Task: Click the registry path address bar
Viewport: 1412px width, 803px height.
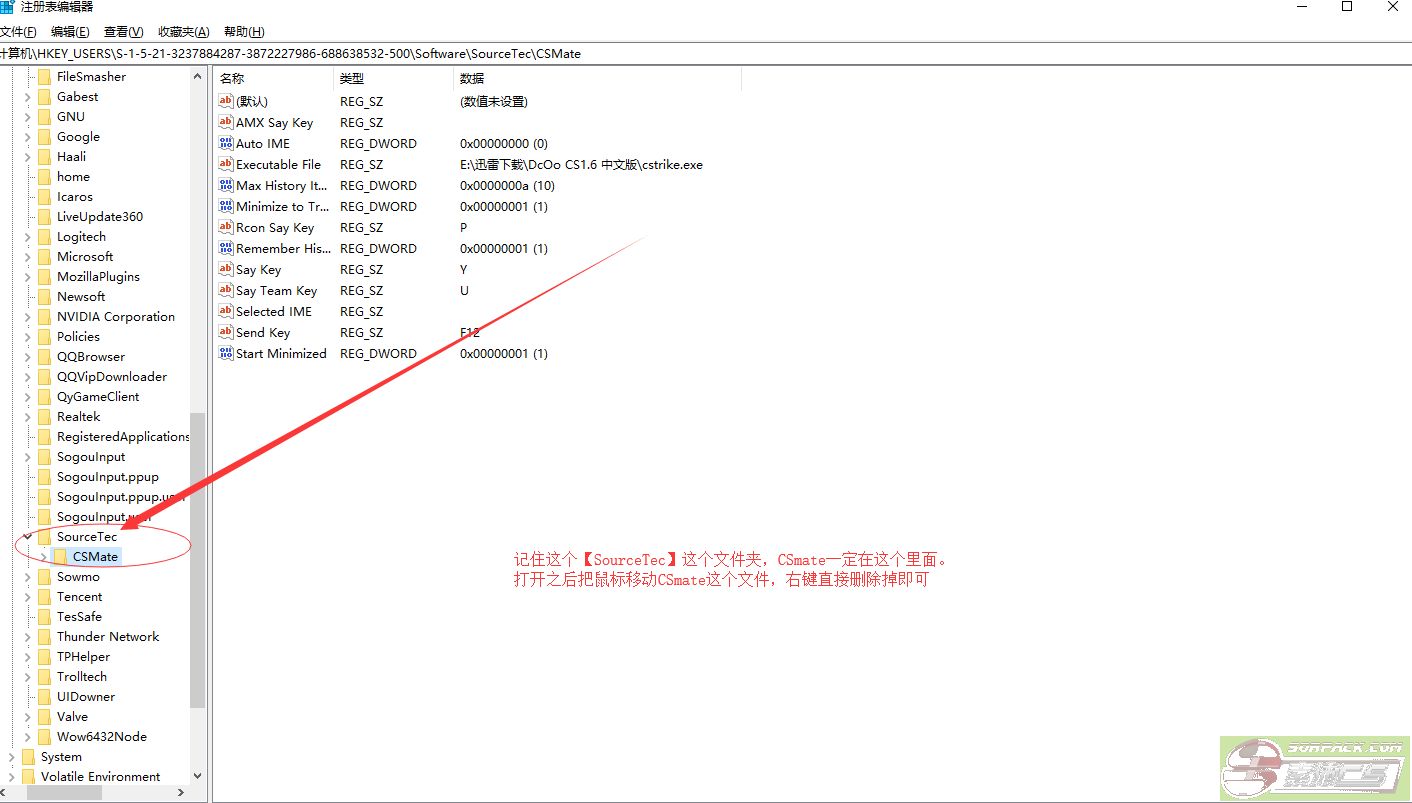Action: coord(700,54)
